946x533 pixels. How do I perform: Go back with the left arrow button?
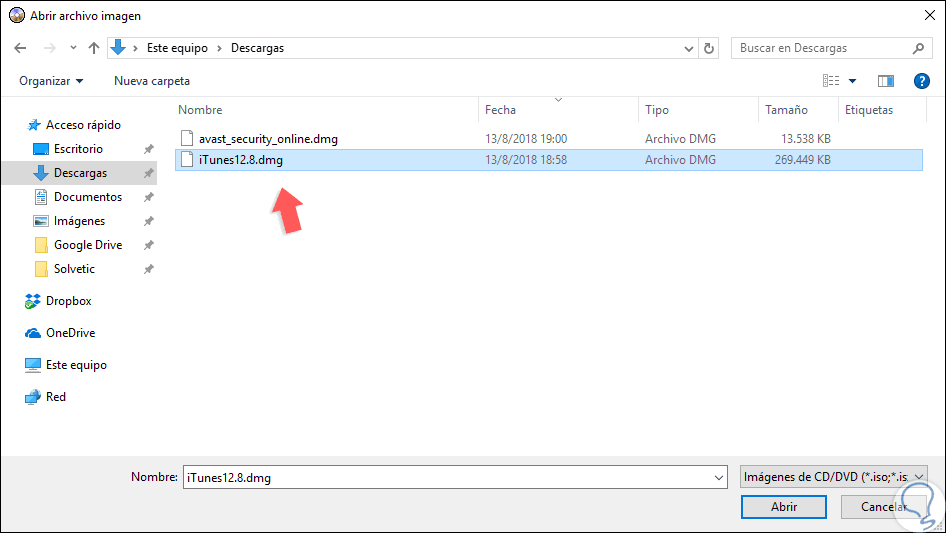[x=21, y=48]
